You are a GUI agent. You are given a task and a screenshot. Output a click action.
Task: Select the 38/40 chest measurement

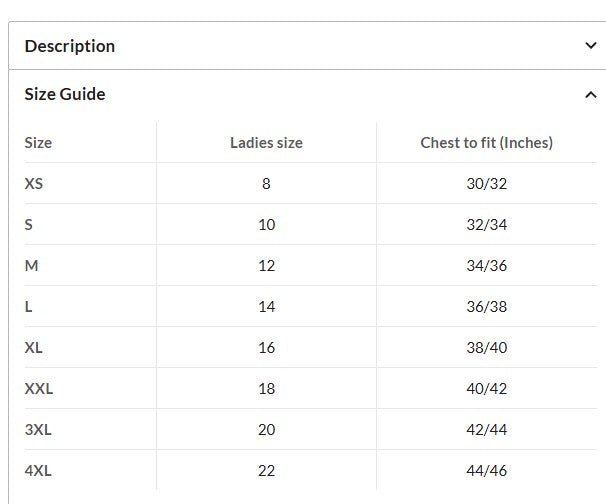[x=486, y=348]
